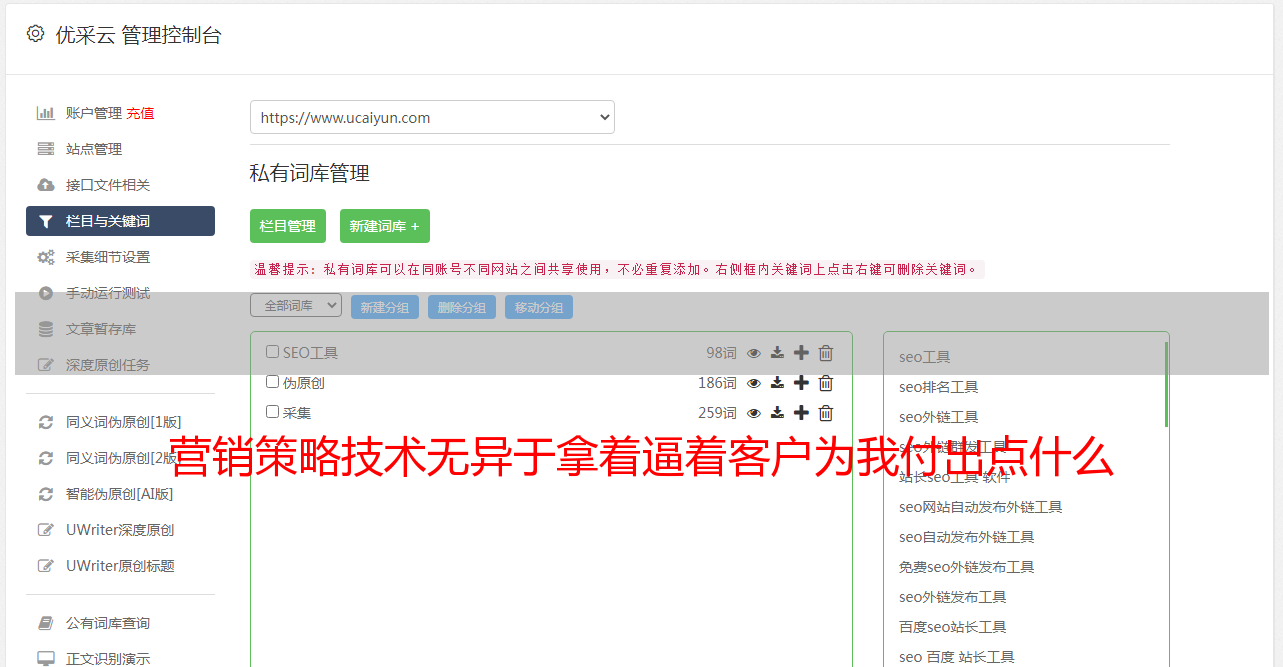
Task: Click the 98词 count in SEO工具 row
Action: click(x=721, y=353)
